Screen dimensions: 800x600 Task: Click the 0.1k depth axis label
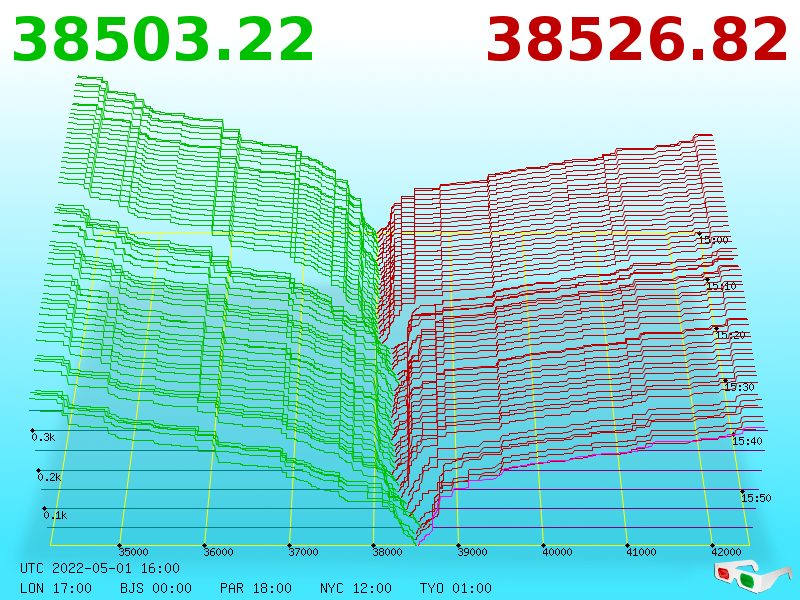(x=56, y=515)
